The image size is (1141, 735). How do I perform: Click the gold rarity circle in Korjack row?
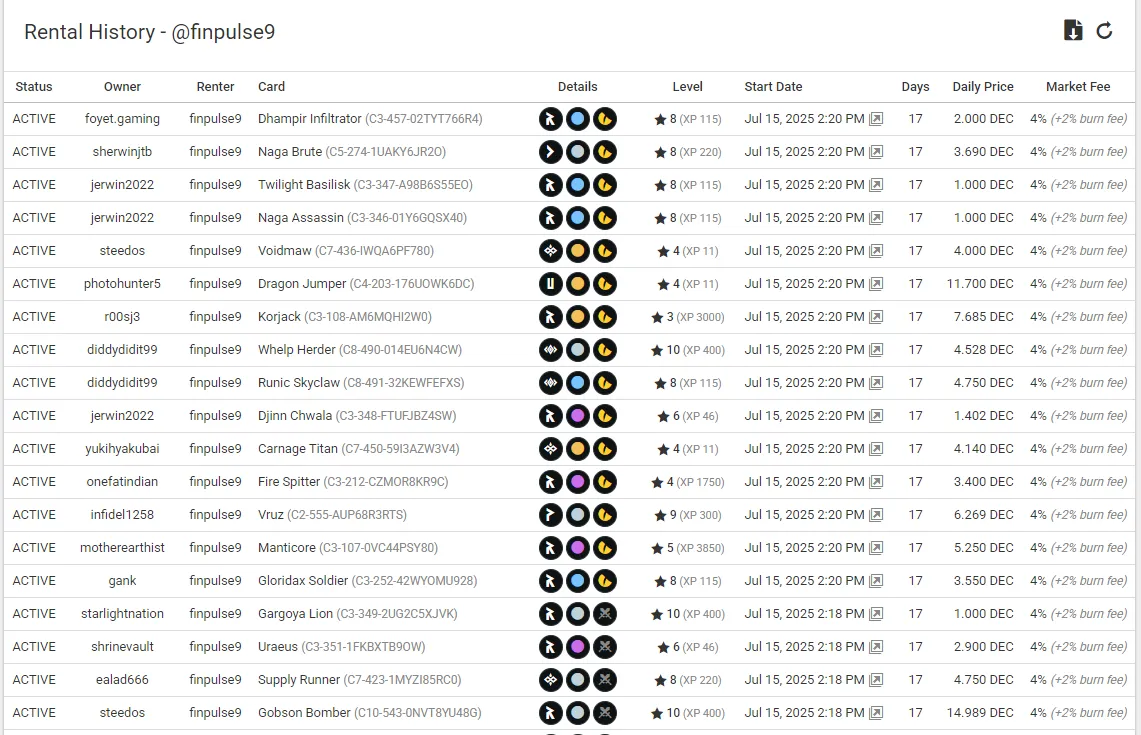578,317
